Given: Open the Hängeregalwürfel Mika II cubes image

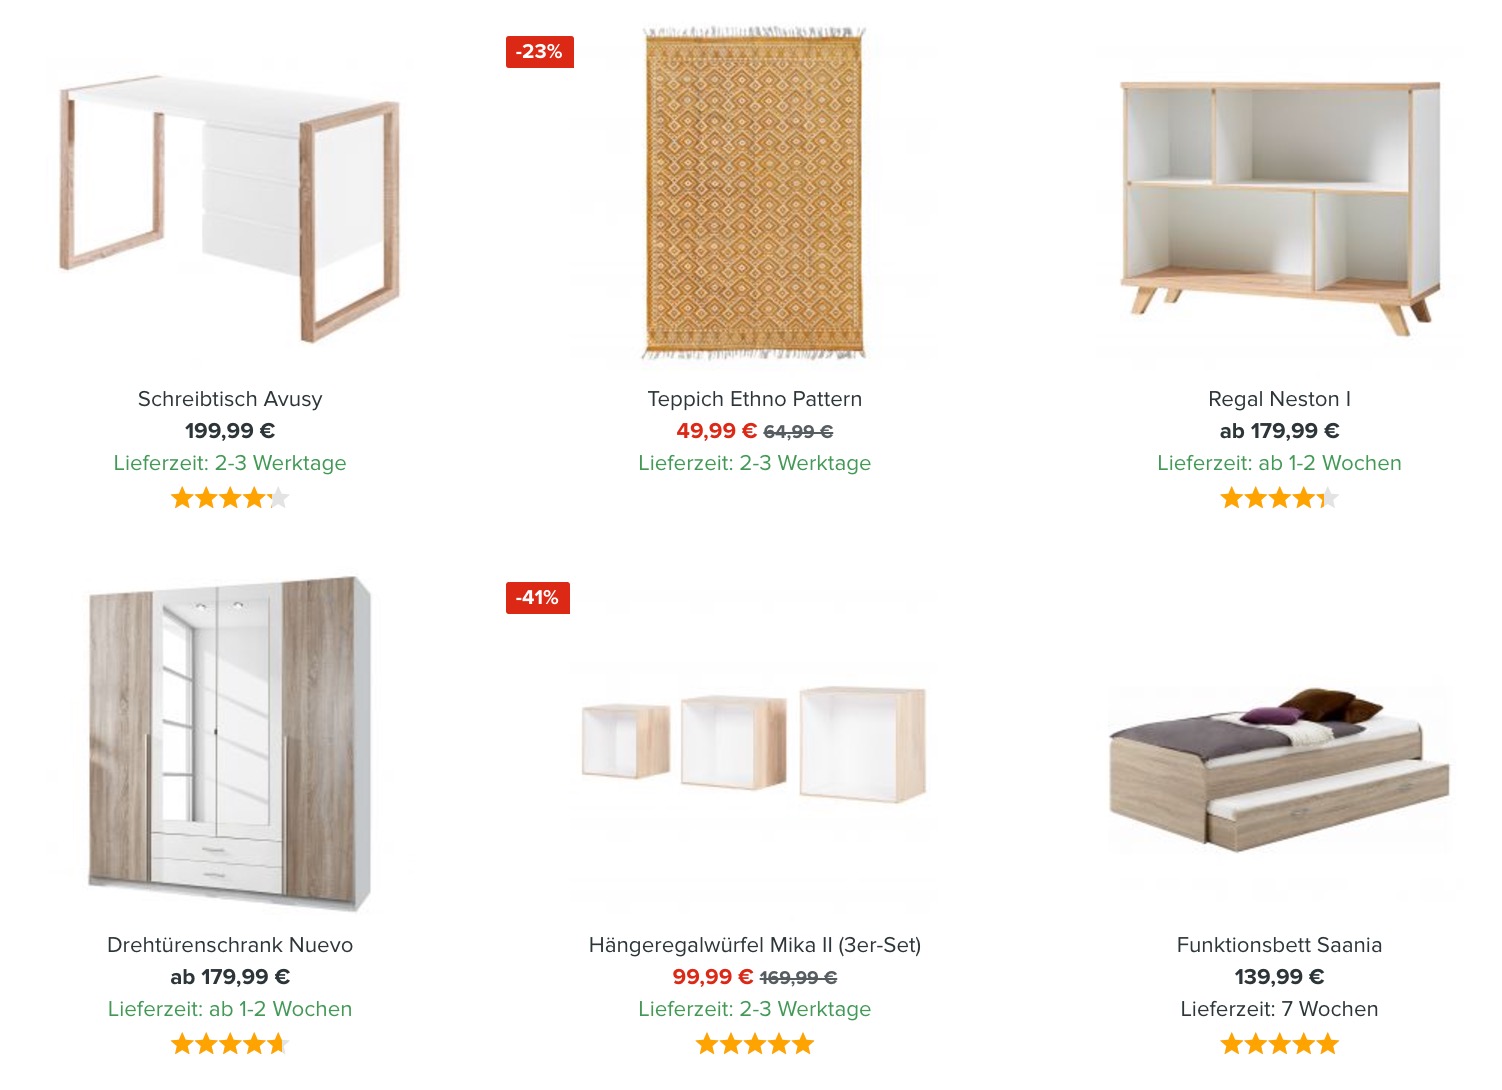Looking at the screenshot, I should coord(754,745).
